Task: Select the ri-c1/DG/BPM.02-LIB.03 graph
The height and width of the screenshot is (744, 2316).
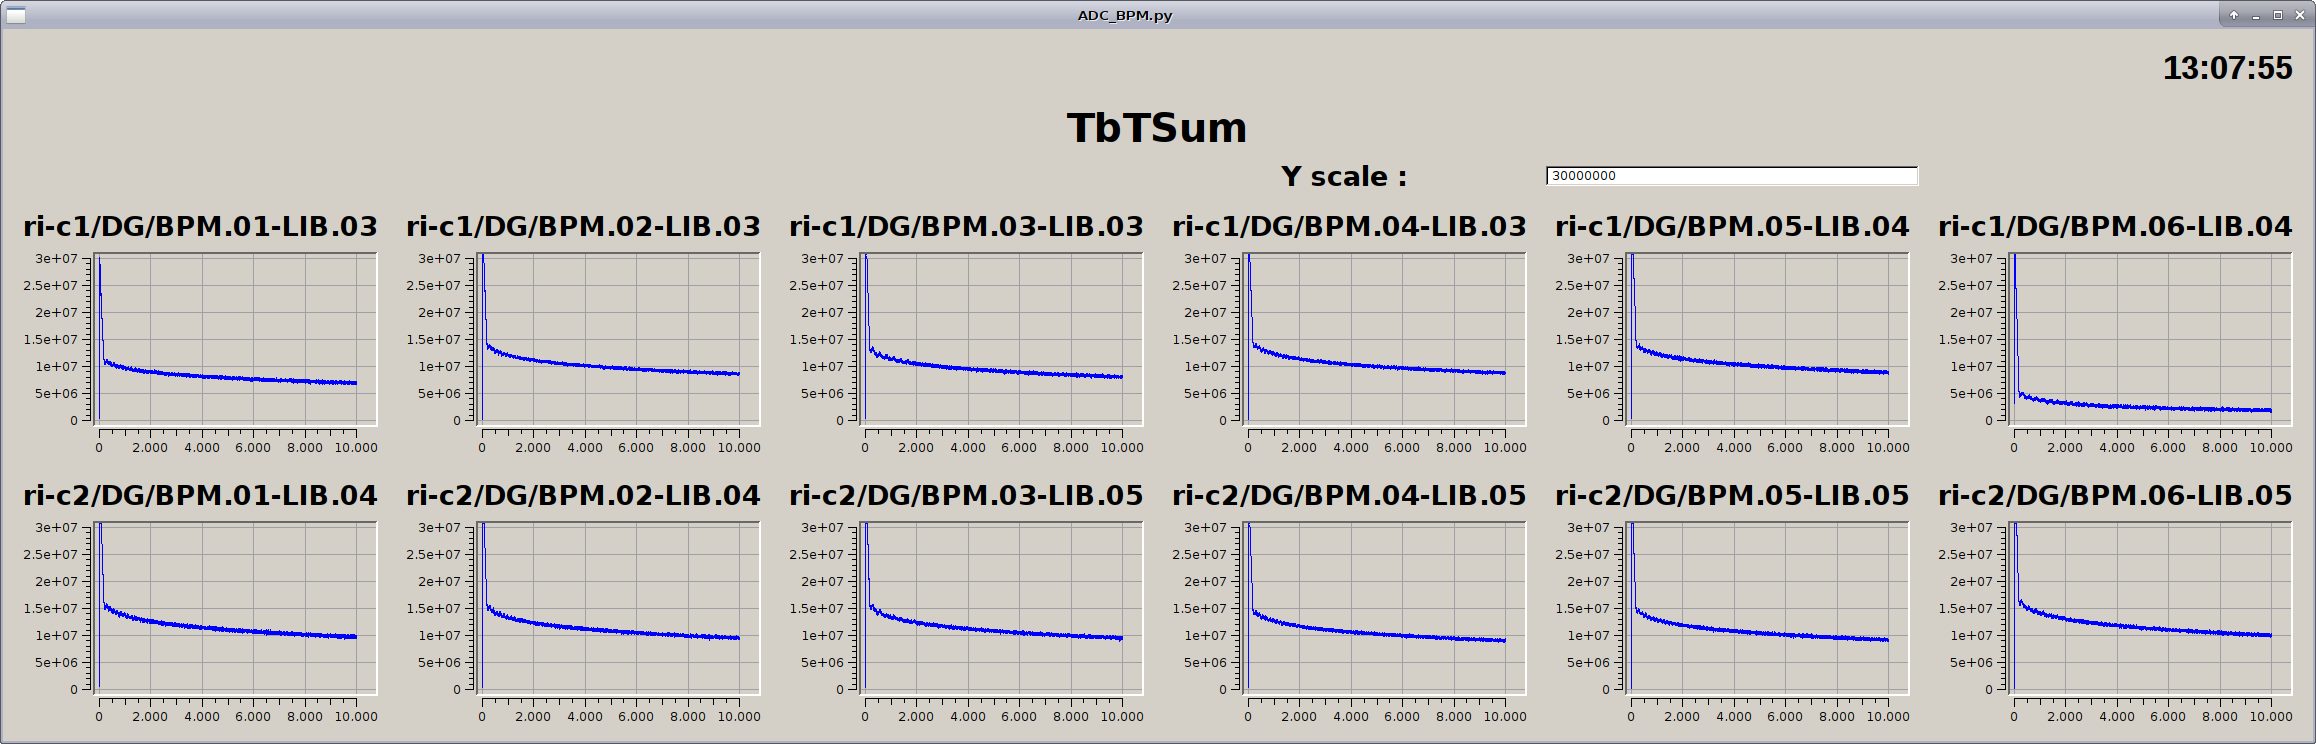Action: (x=619, y=338)
